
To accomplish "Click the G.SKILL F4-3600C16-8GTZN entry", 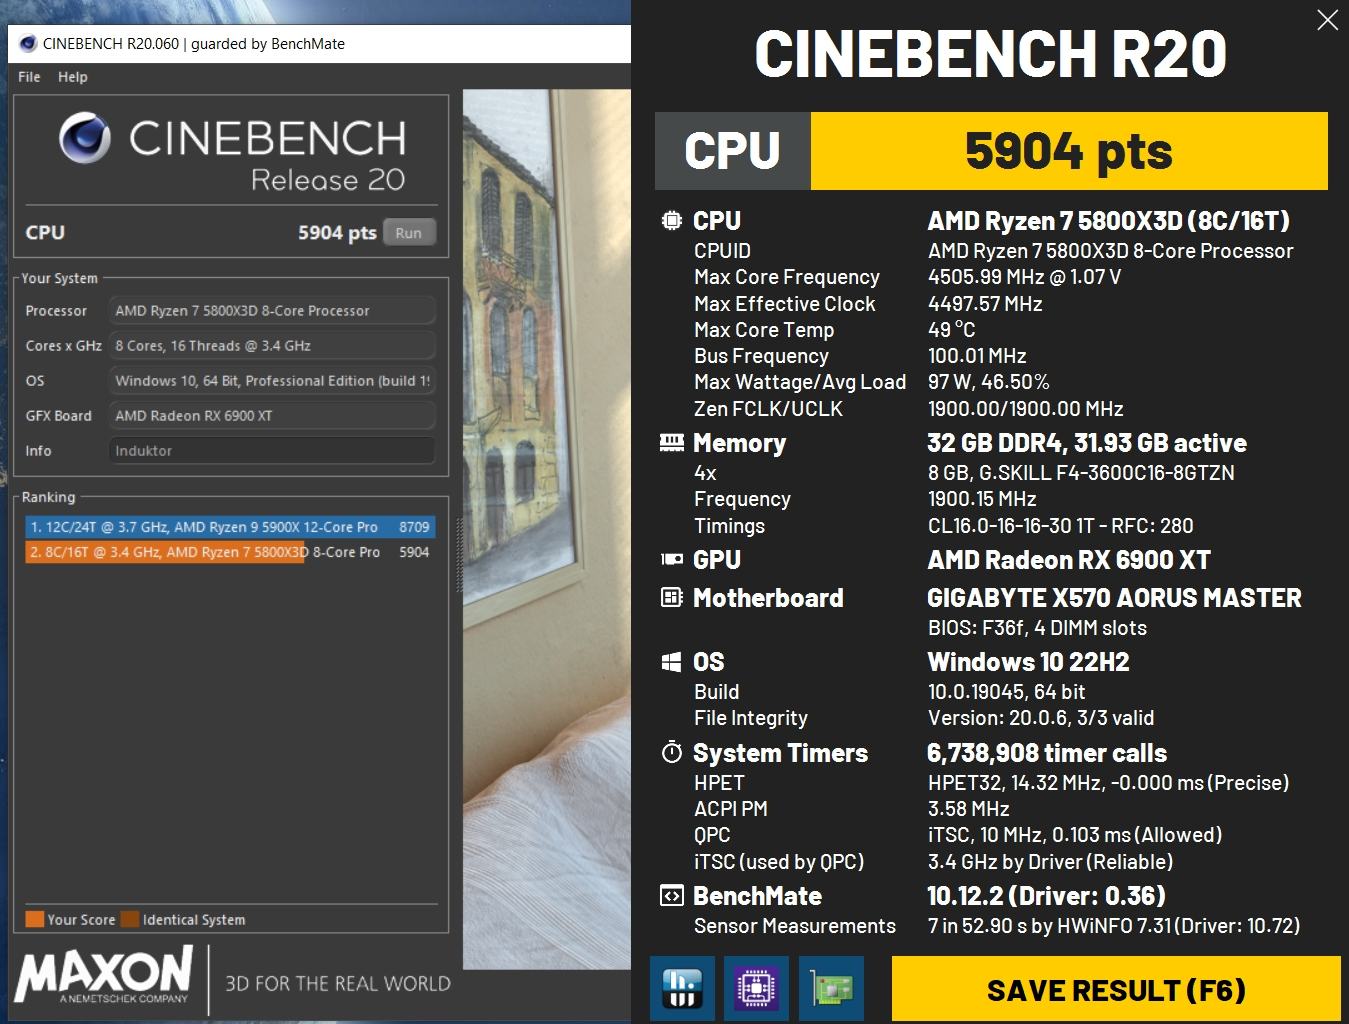I will pos(1081,473).
